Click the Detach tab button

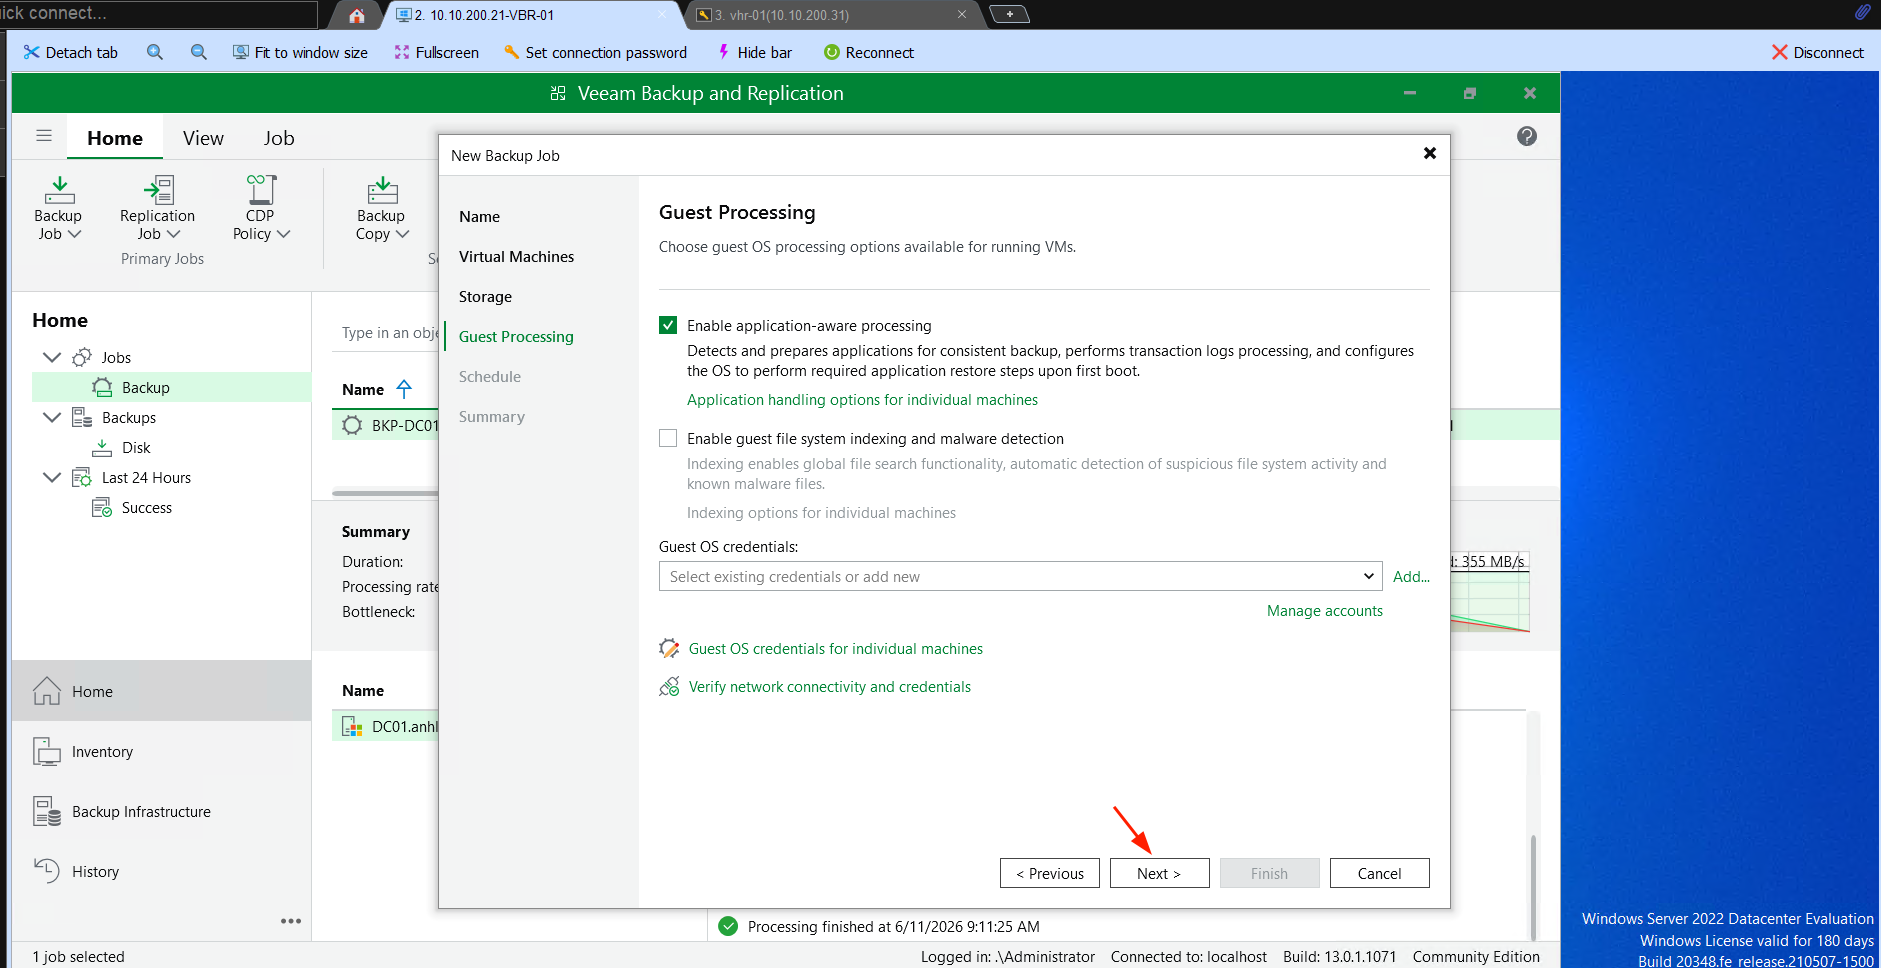click(x=70, y=52)
